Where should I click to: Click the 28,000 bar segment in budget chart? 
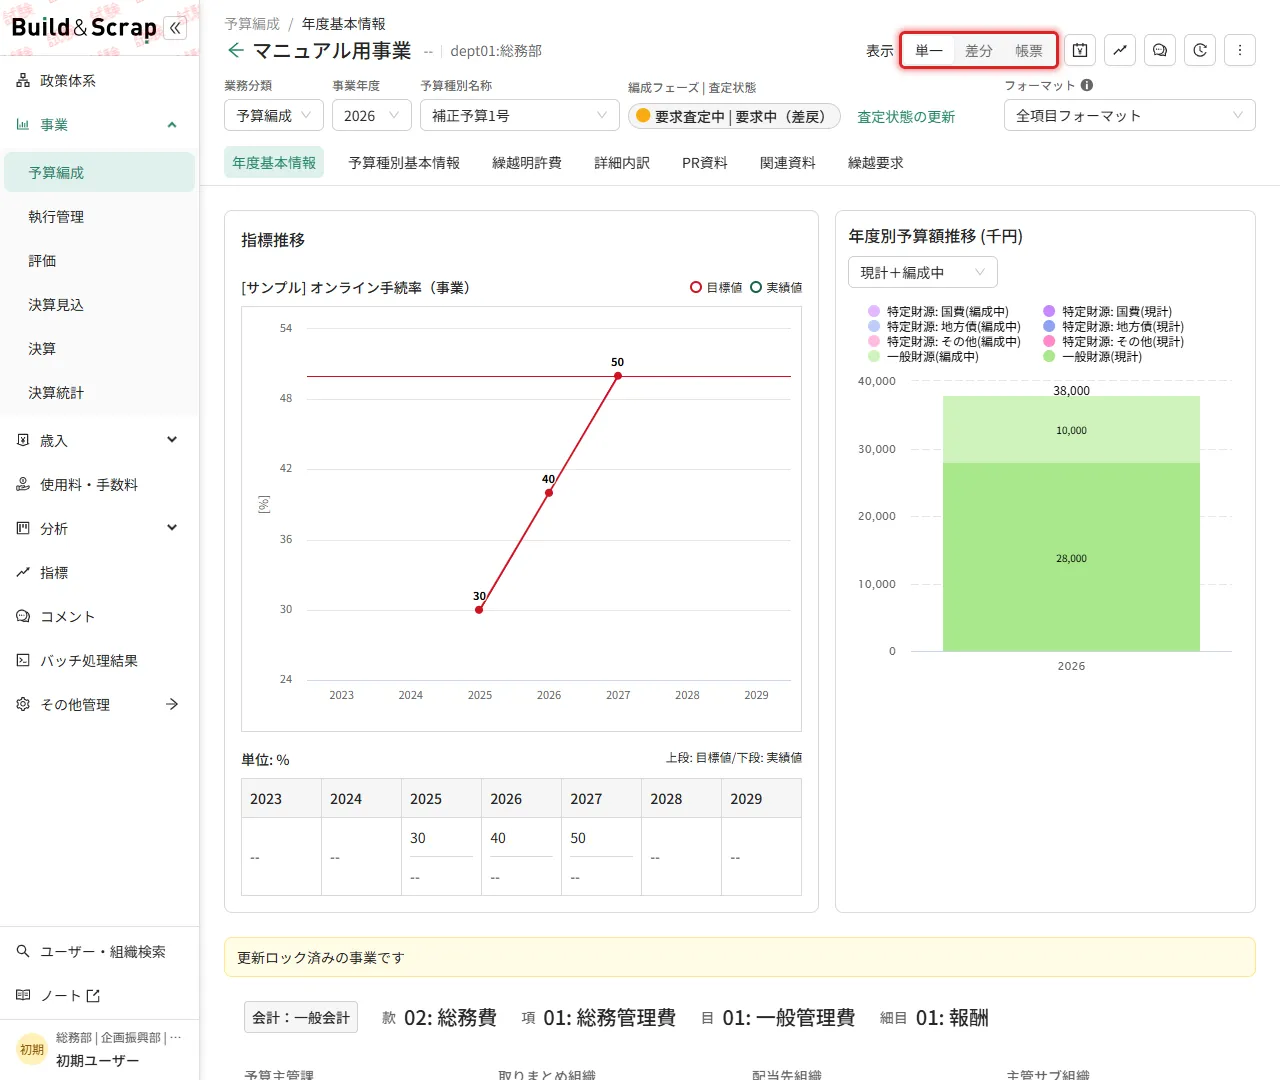tap(1071, 557)
